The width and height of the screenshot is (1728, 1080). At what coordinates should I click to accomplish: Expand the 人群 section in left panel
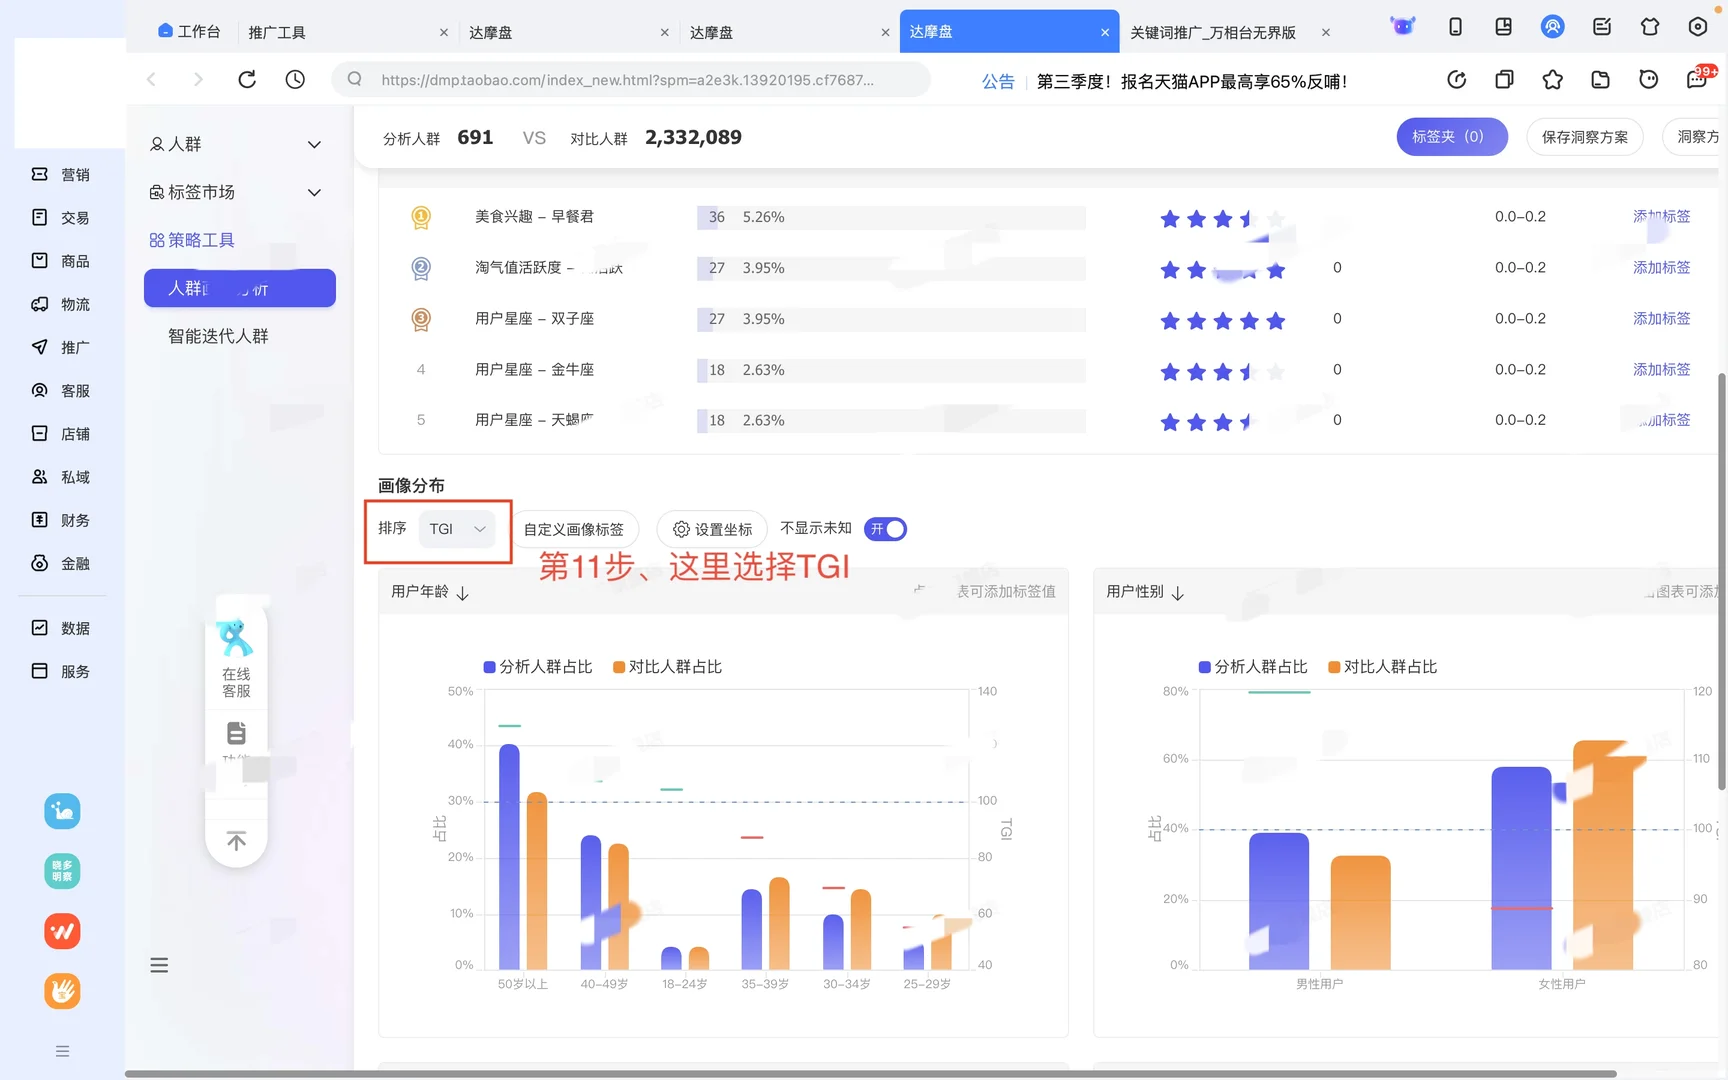coord(314,144)
